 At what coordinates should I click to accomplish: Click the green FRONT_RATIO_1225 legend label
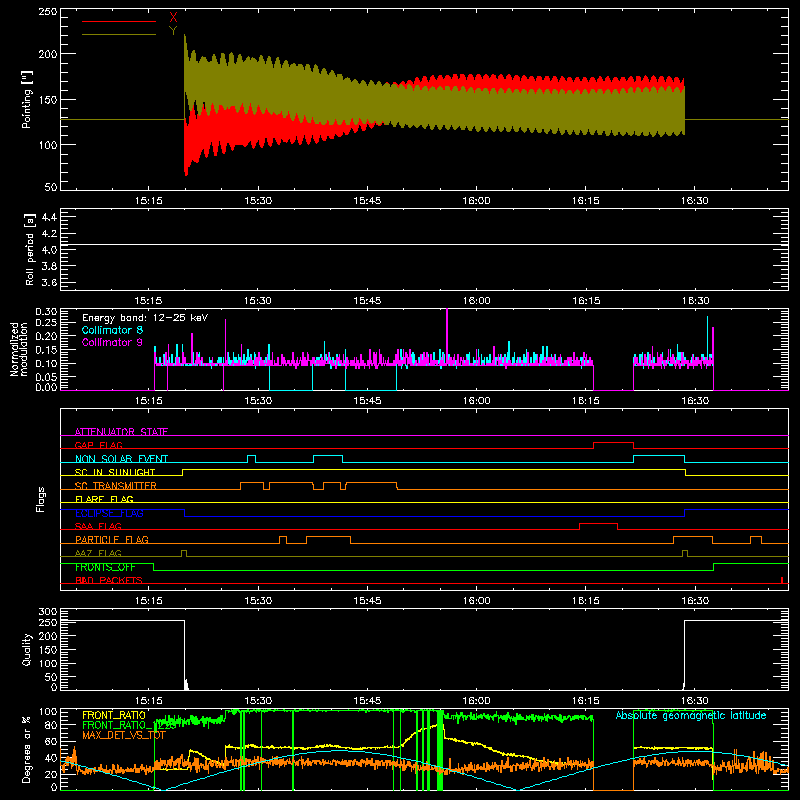click(129, 725)
